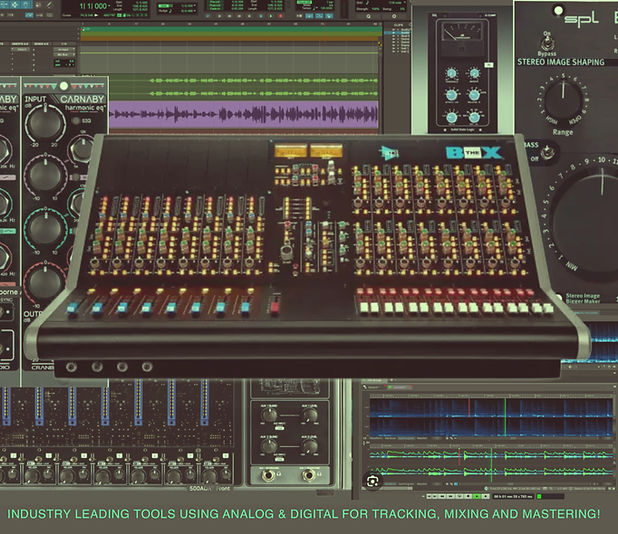Click the AUX 1 LEVEL knob
The width and height of the screenshot is (618, 534).
(x=309, y=415)
